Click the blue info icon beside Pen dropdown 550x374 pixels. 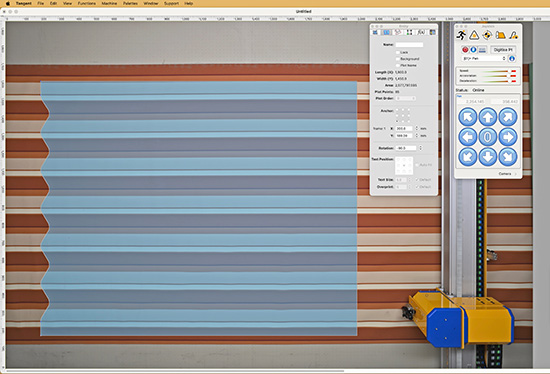(512, 59)
